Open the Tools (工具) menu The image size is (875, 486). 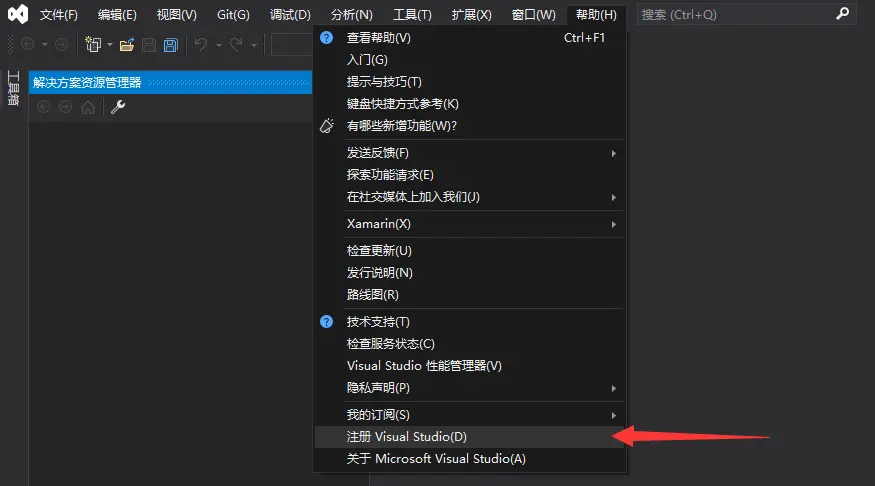412,15
